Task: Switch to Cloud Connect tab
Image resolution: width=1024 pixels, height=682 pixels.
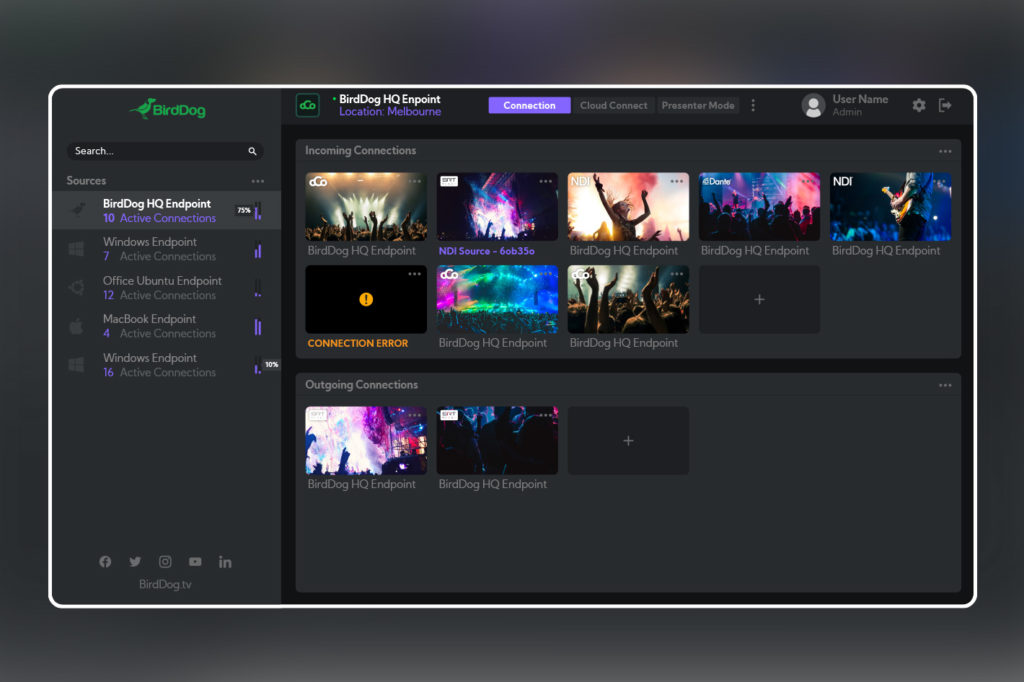Action: (x=613, y=105)
